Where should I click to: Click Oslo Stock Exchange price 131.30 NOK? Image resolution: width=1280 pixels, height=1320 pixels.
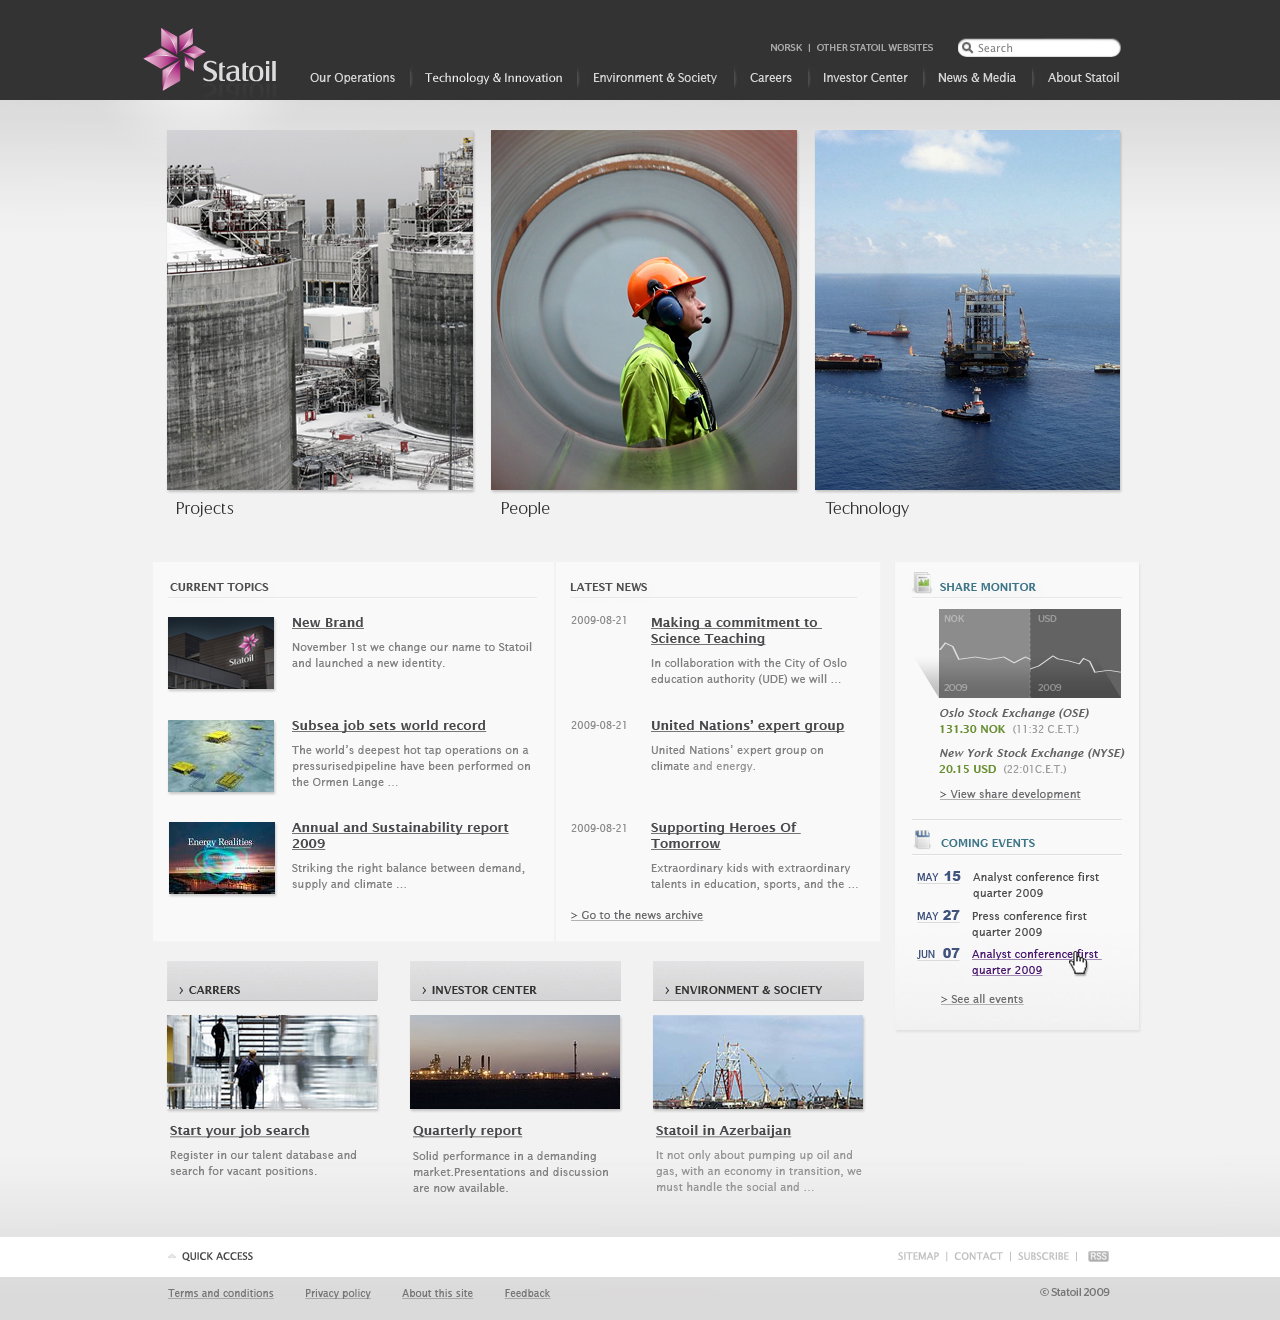(972, 730)
